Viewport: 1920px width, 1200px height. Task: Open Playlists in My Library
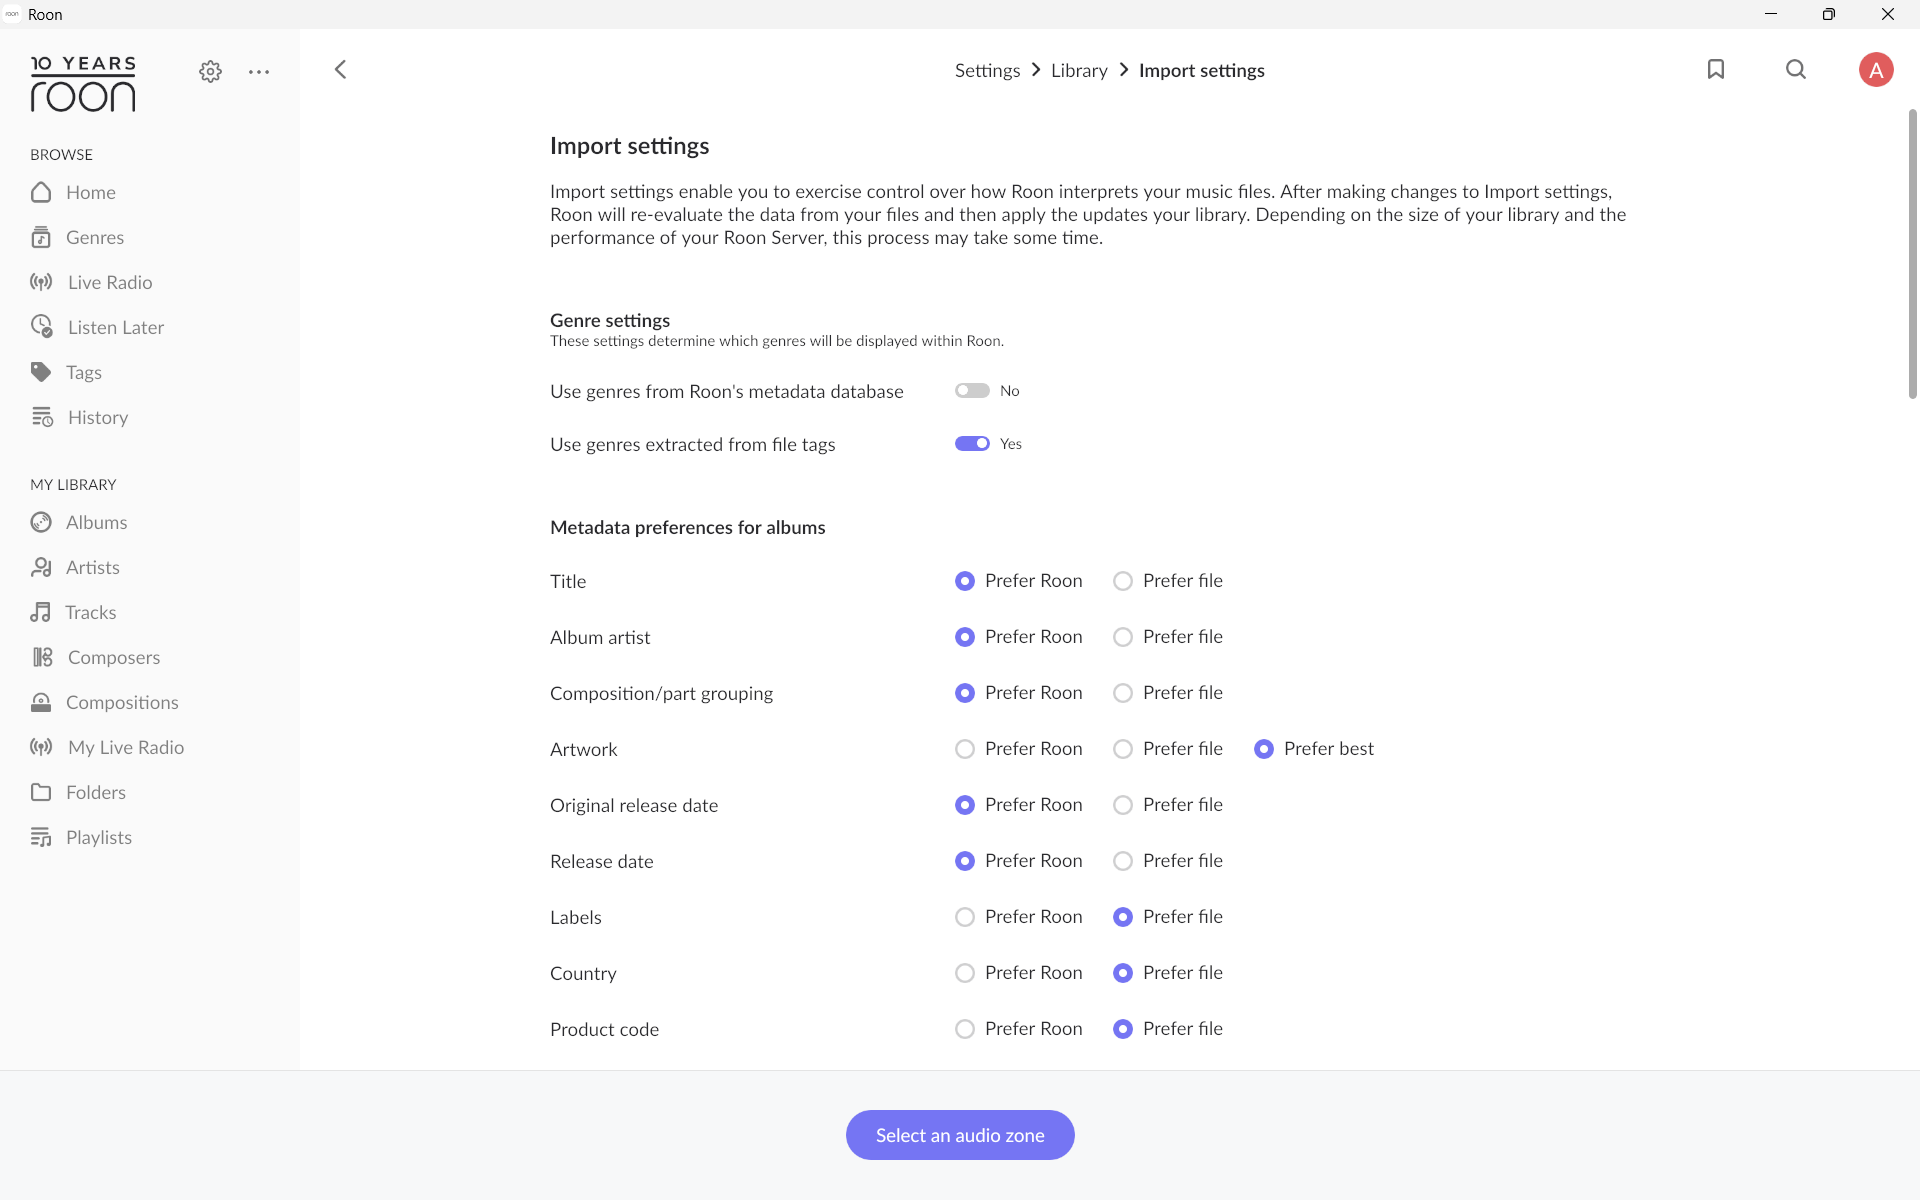pos(99,837)
